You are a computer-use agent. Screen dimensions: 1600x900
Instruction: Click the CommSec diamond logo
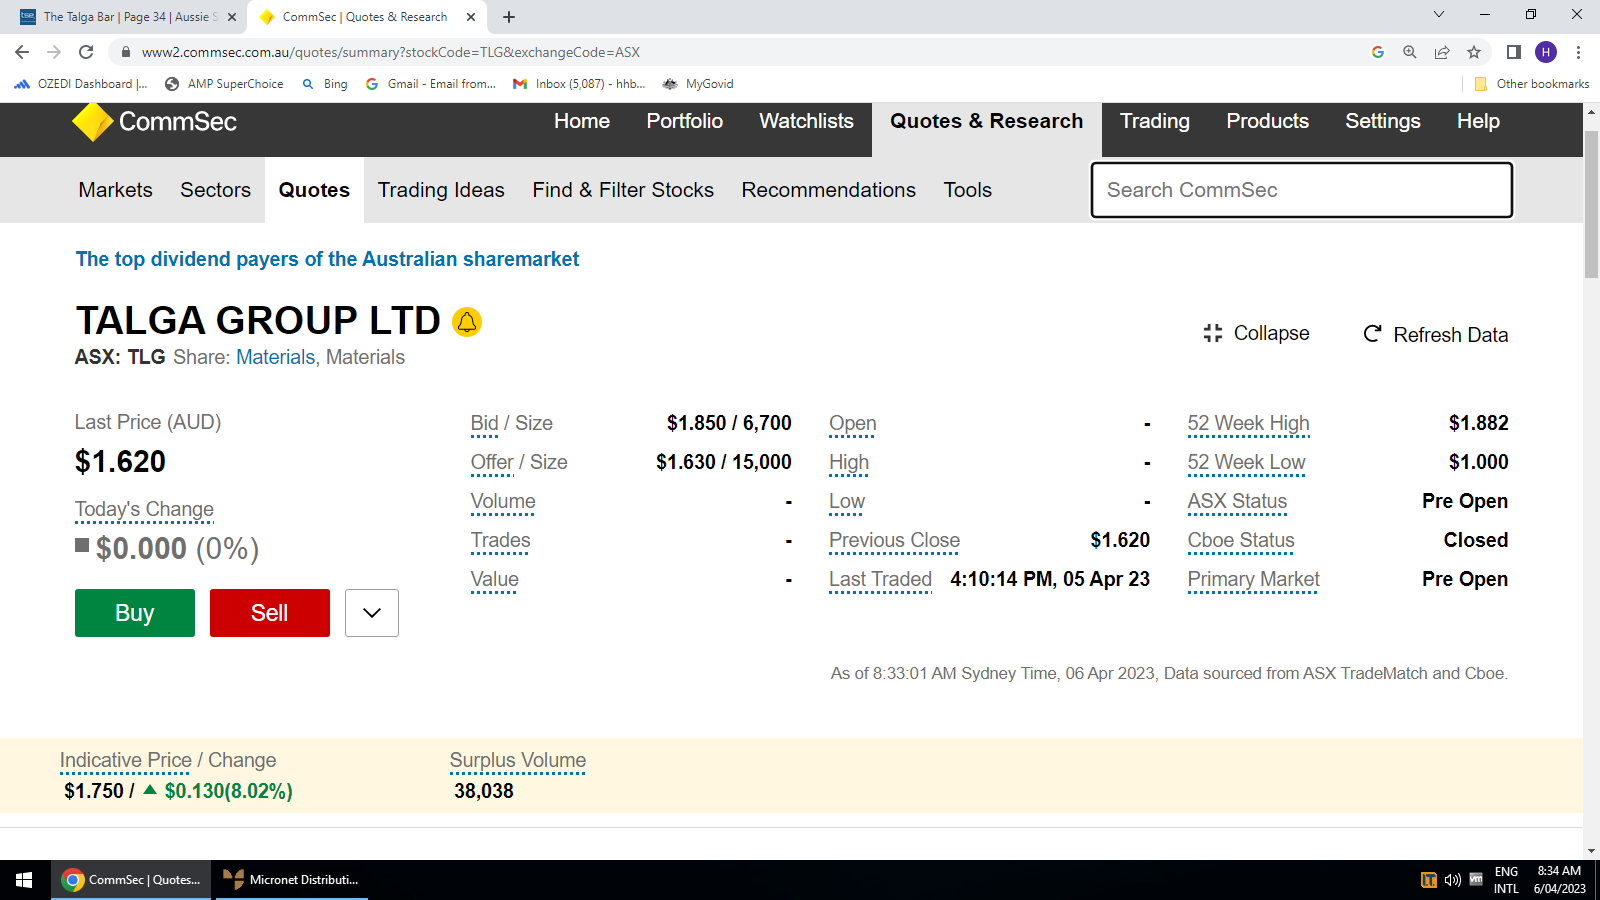tap(93, 122)
